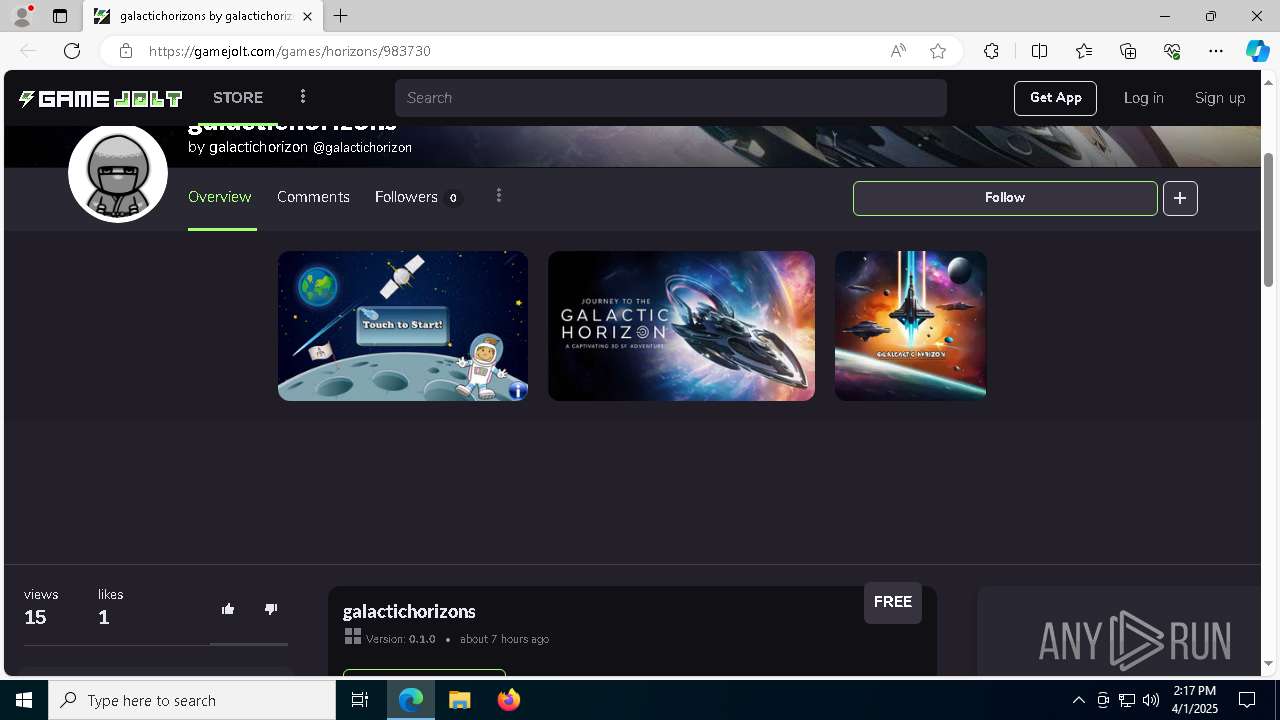Open the vertical spaceship poster thumbnail
Screen dimensions: 1280x720
coord(911,326)
